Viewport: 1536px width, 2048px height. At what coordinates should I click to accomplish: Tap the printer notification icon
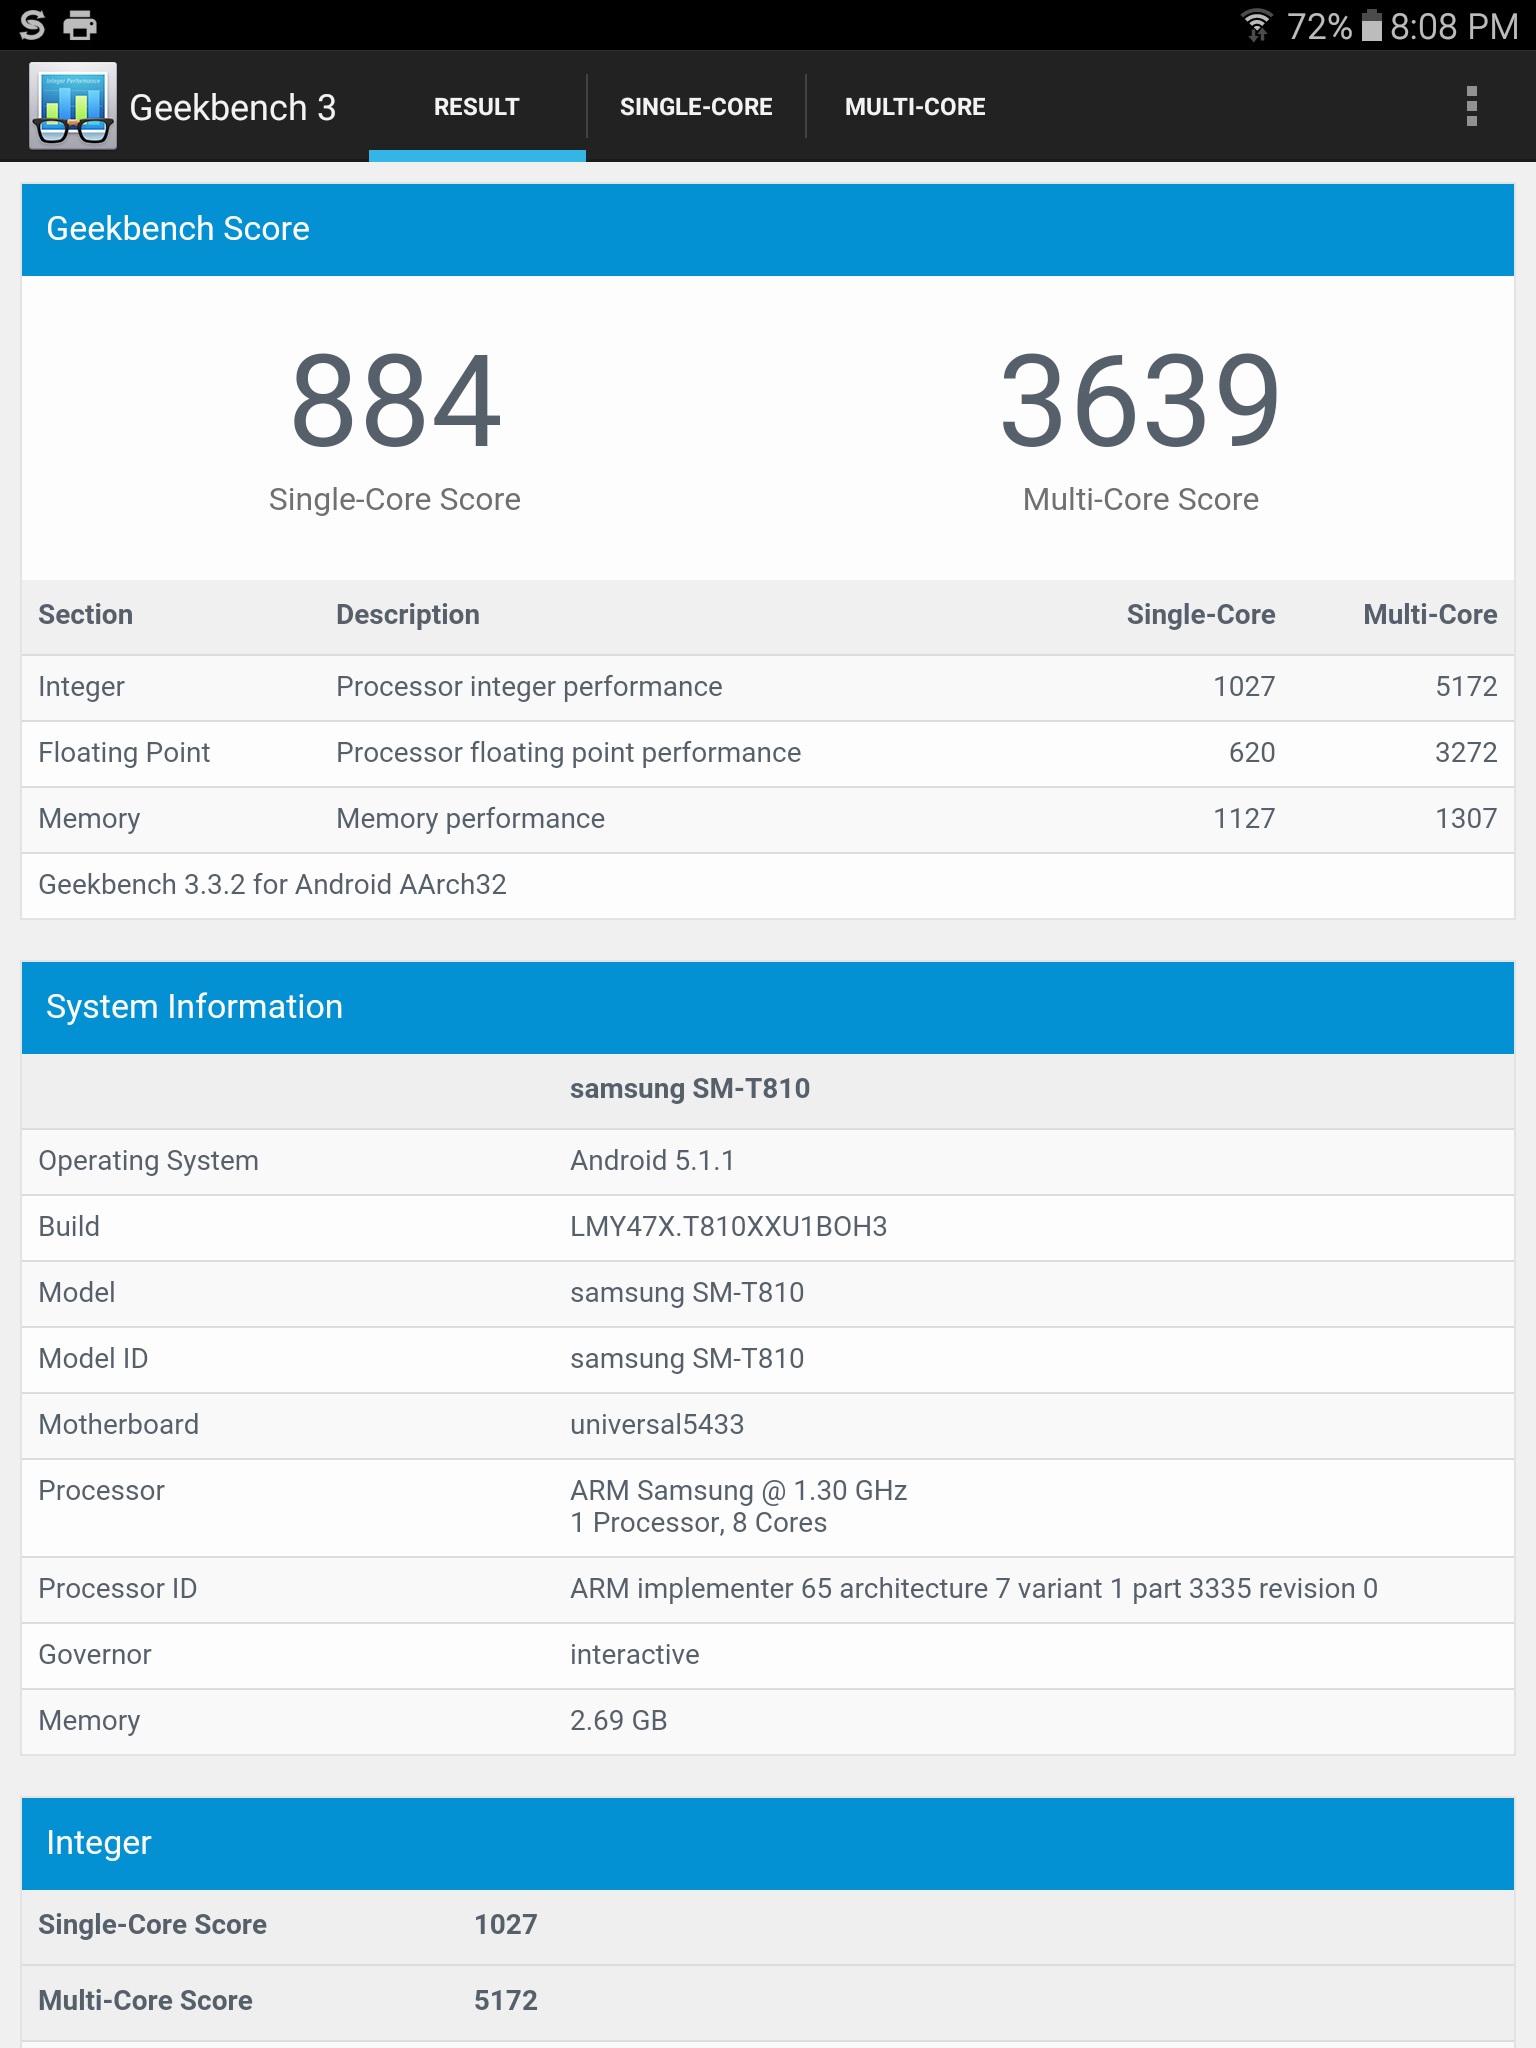pyautogui.click(x=80, y=25)
